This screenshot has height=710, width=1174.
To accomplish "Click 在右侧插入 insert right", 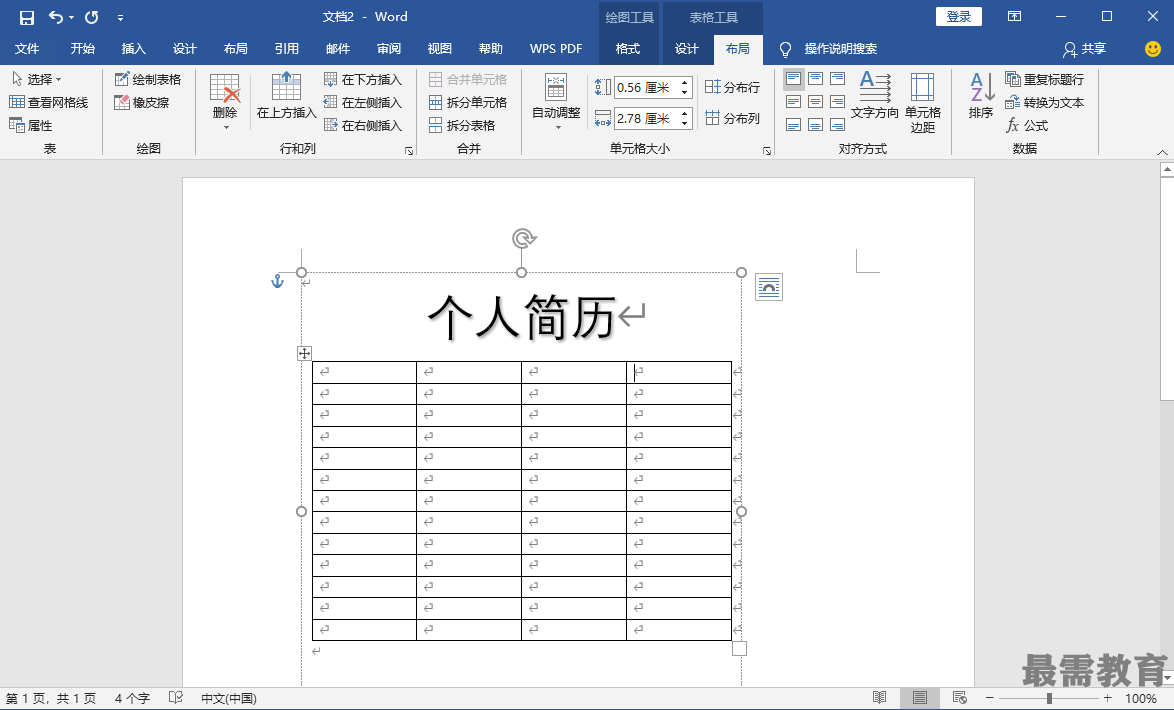I will tap(362, 125).
